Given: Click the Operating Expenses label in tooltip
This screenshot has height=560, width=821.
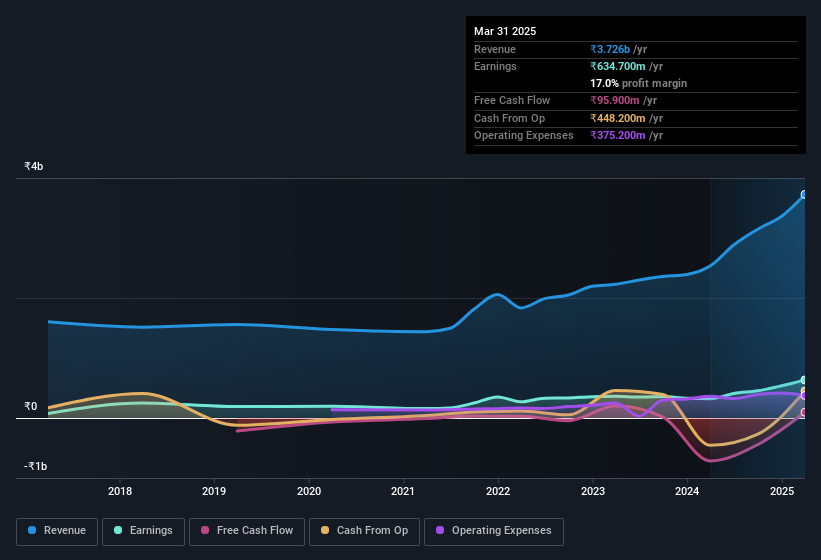Looking at the screenshot, I should point(524,136).
